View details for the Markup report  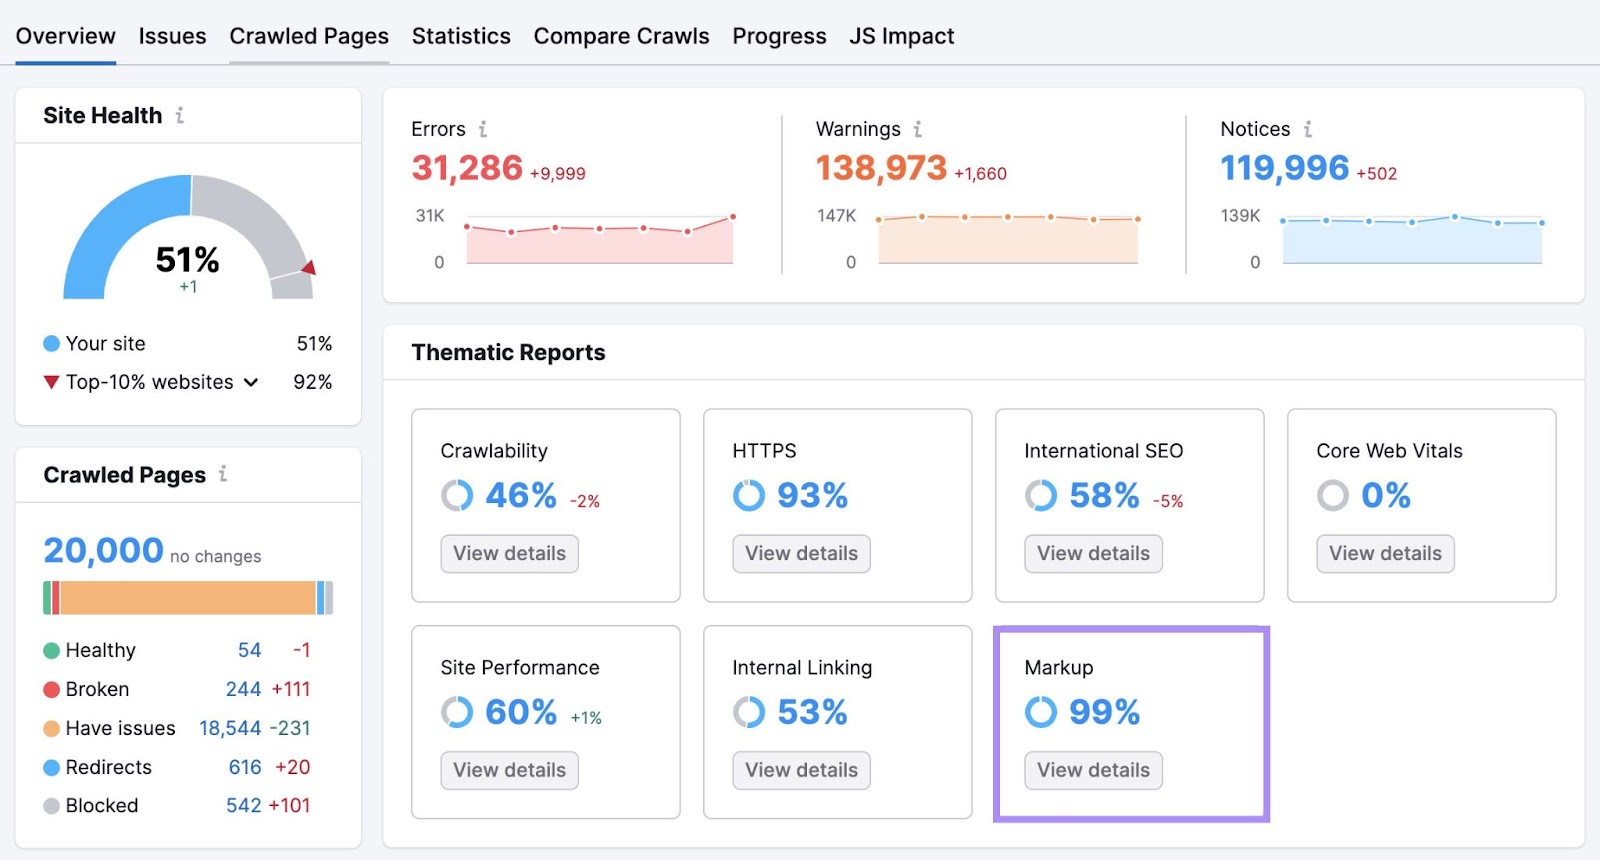pos(1093,771)
